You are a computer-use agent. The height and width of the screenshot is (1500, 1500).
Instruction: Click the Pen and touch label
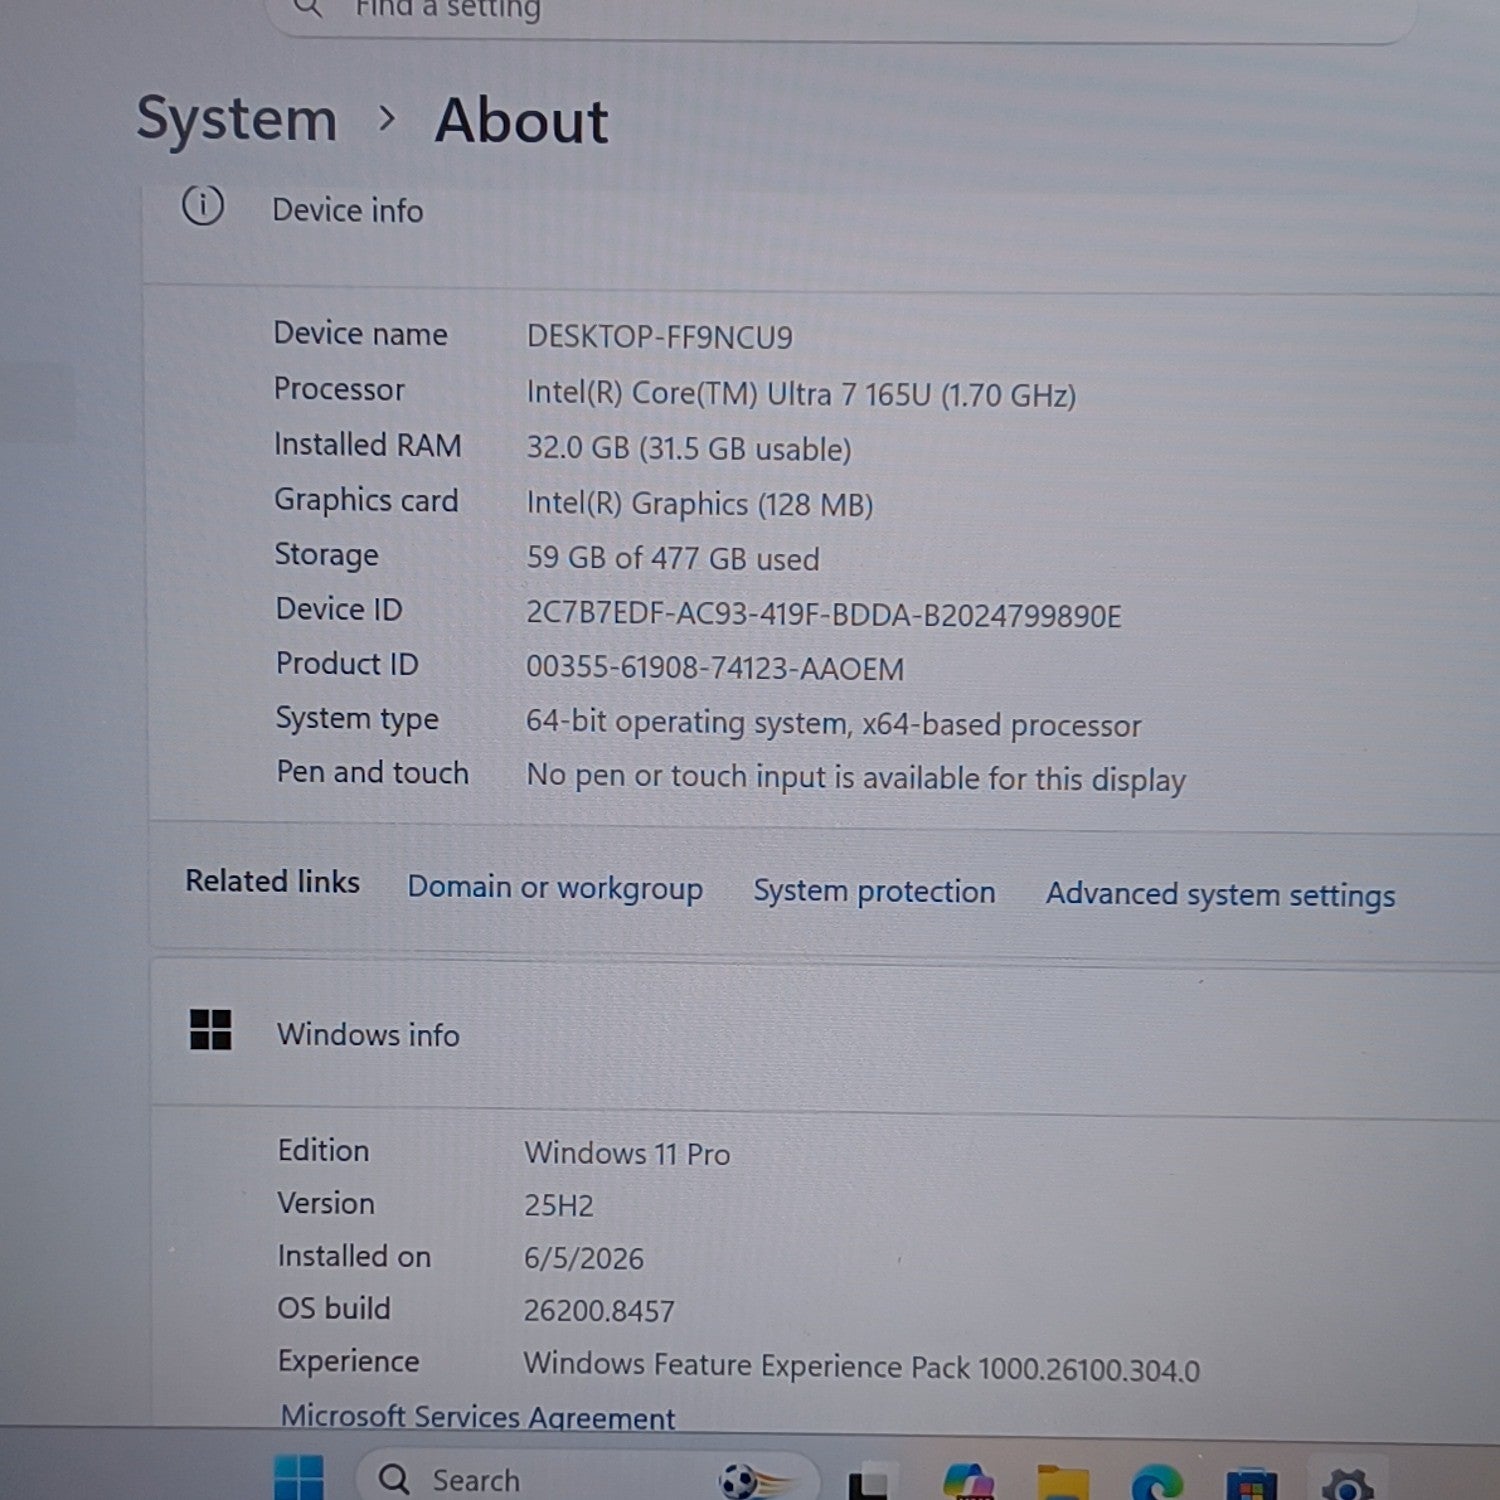pyautogui.click(x=372, y=772)
